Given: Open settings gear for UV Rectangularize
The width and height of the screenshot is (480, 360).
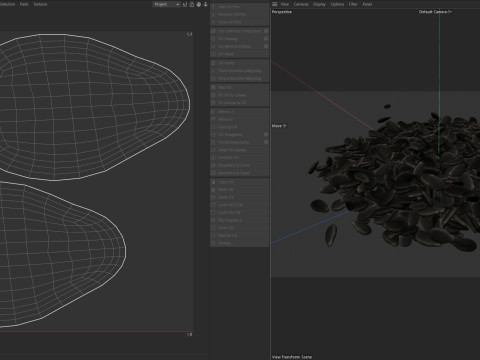Looking at the screenshot, I should (266, 142).
